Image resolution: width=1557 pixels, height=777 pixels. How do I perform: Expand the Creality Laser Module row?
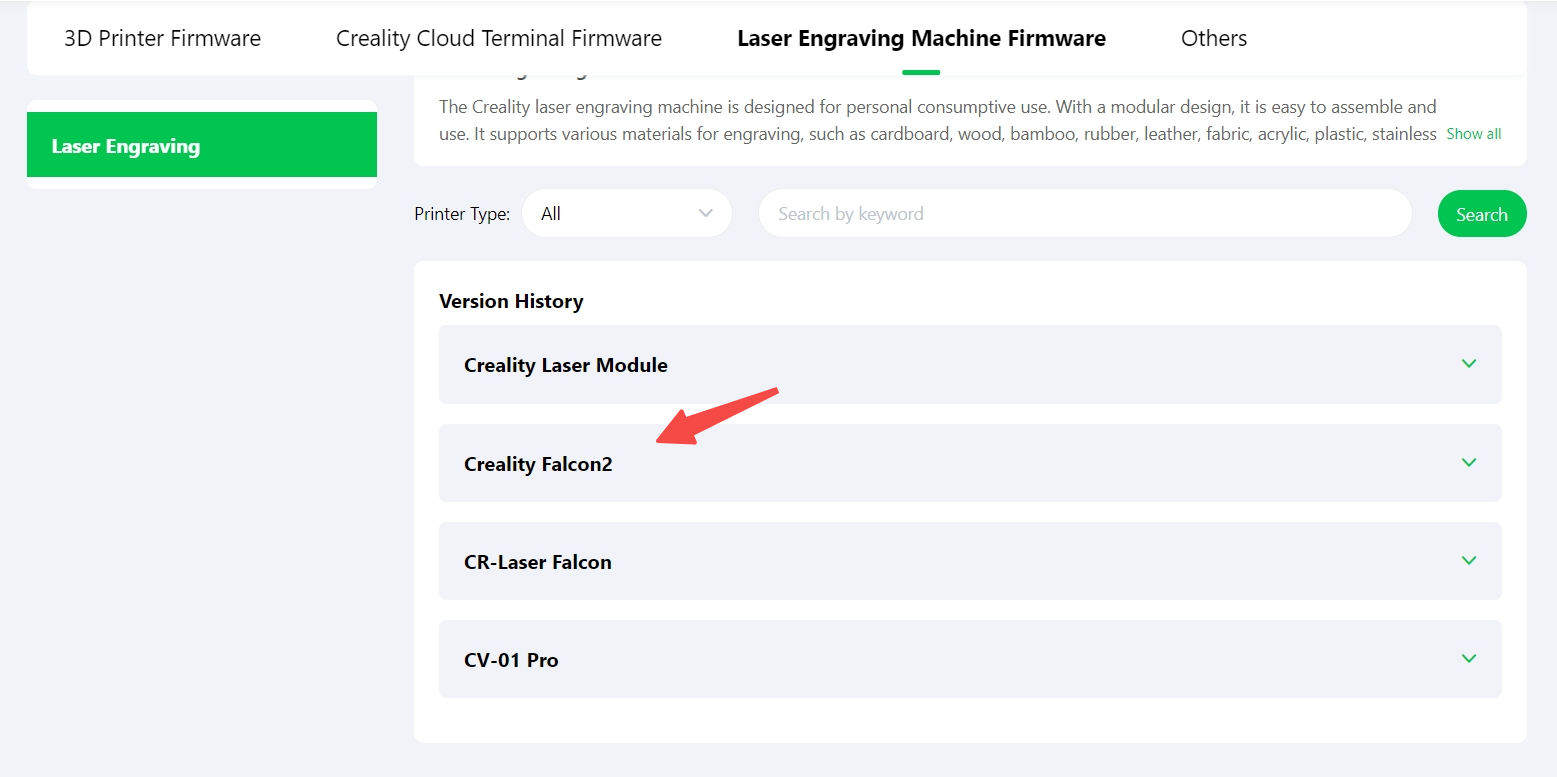point(970,365)
